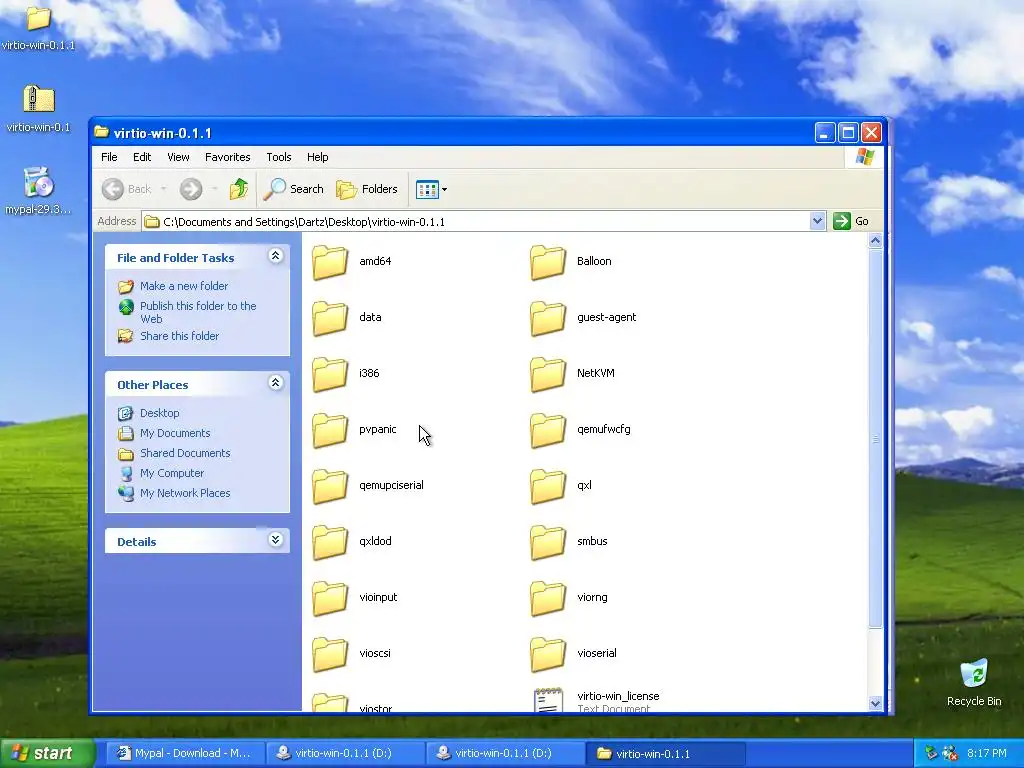Open the Forward history dropdown arrow
This screenshot has width=1024, height=768.
[x=214, y=189]
